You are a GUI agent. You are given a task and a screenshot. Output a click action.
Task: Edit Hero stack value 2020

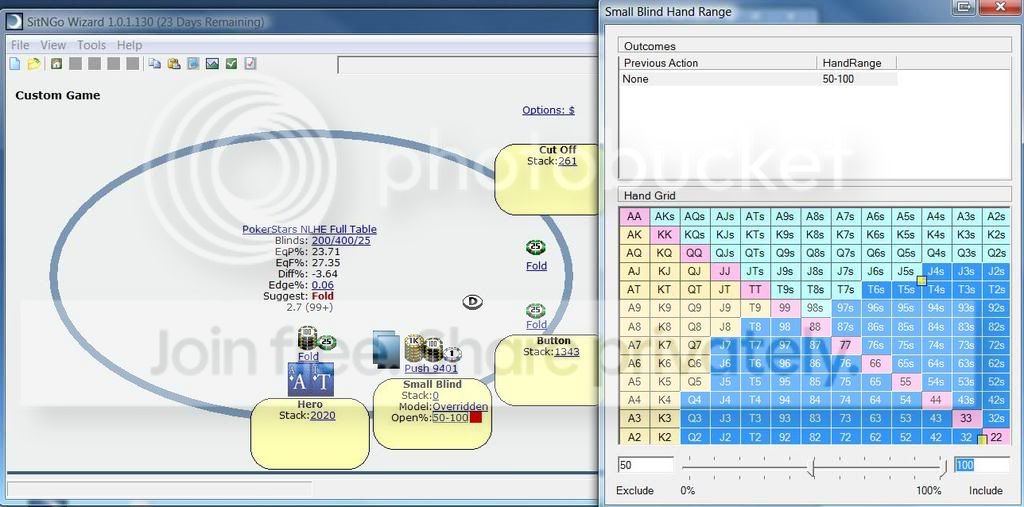point(323,416)
